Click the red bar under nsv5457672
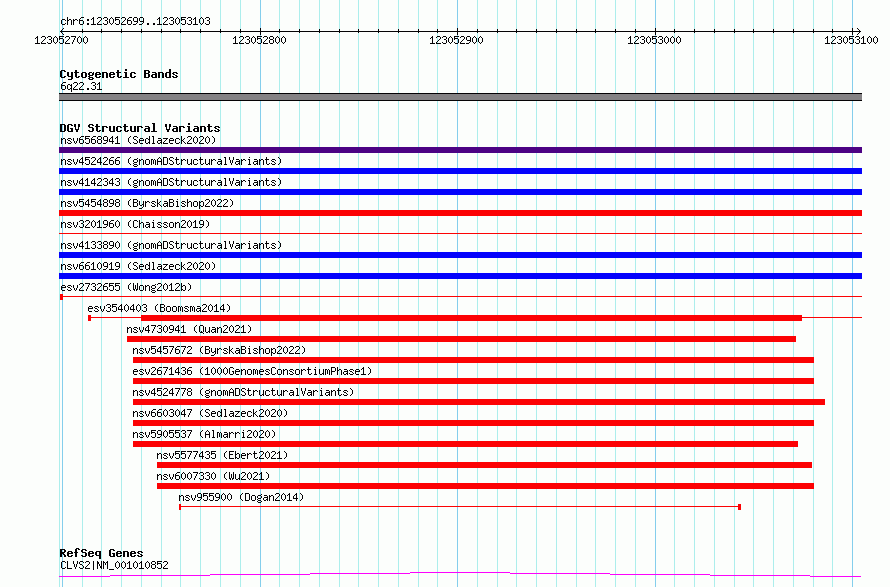 [473, 360]
